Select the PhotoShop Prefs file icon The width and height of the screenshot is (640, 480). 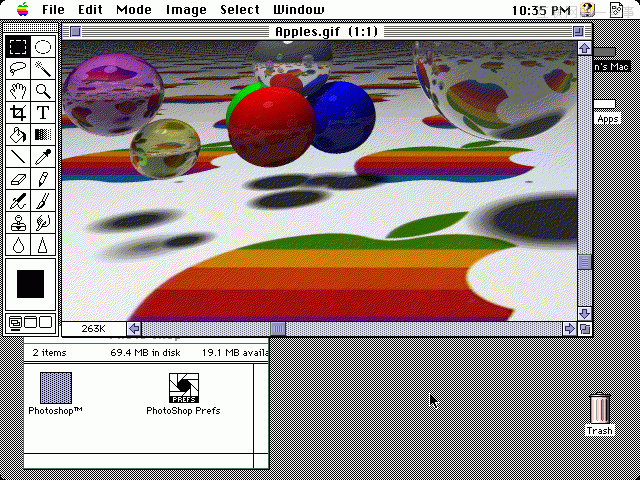coord(184,388)
